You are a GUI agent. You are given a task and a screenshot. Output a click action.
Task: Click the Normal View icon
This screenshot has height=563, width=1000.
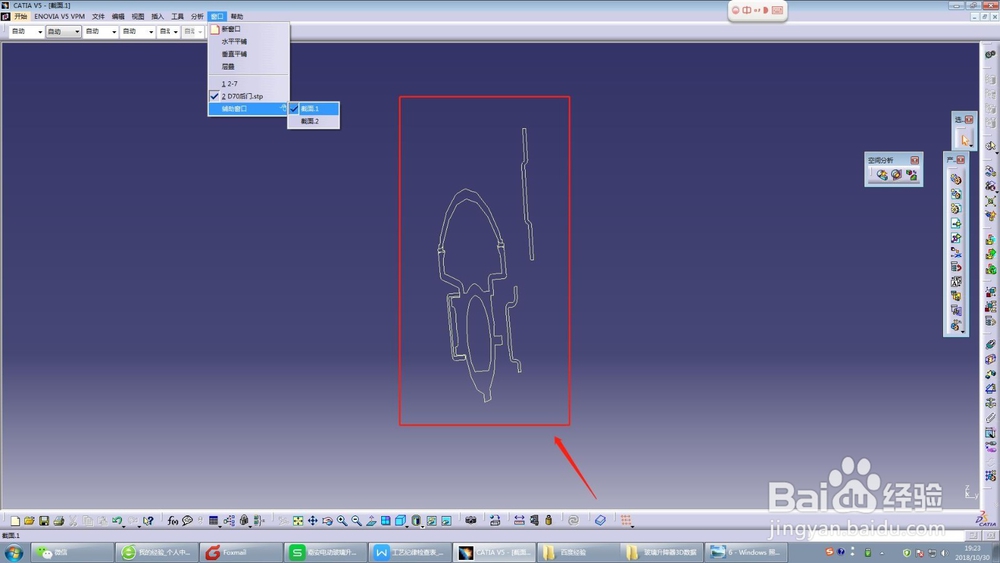click(x=371, y=521)
